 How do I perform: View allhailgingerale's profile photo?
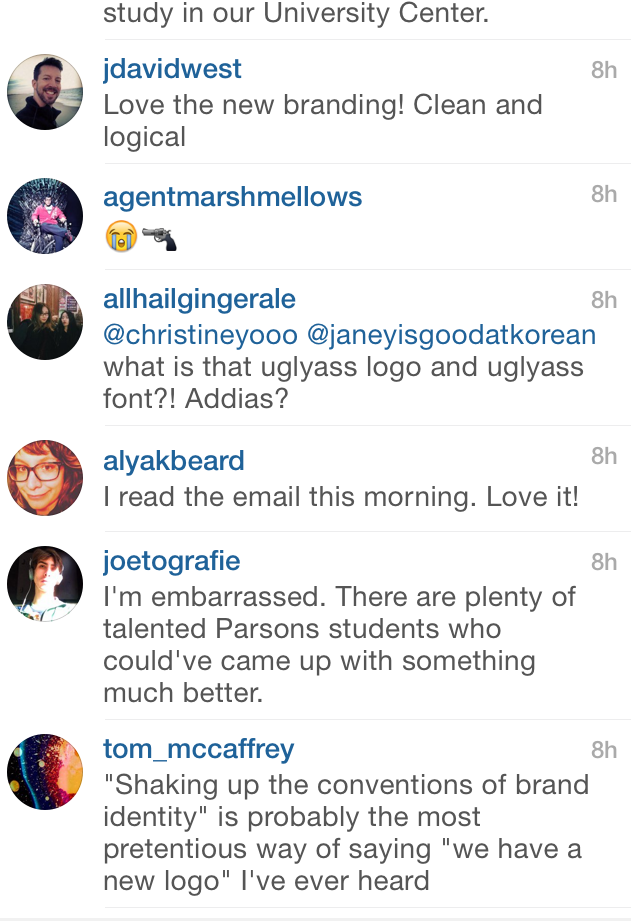click(45, 322)
